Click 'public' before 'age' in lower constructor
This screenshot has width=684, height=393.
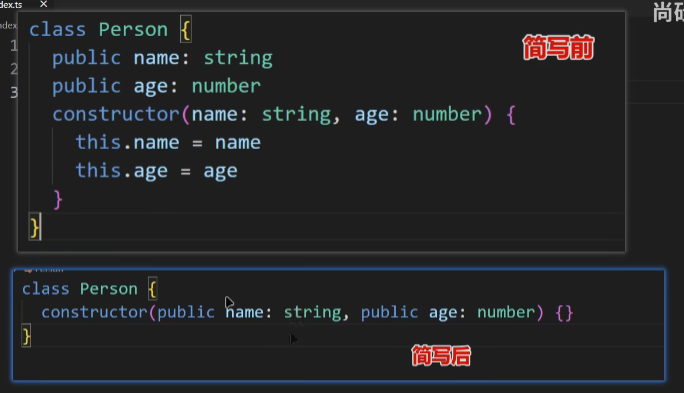390,312
